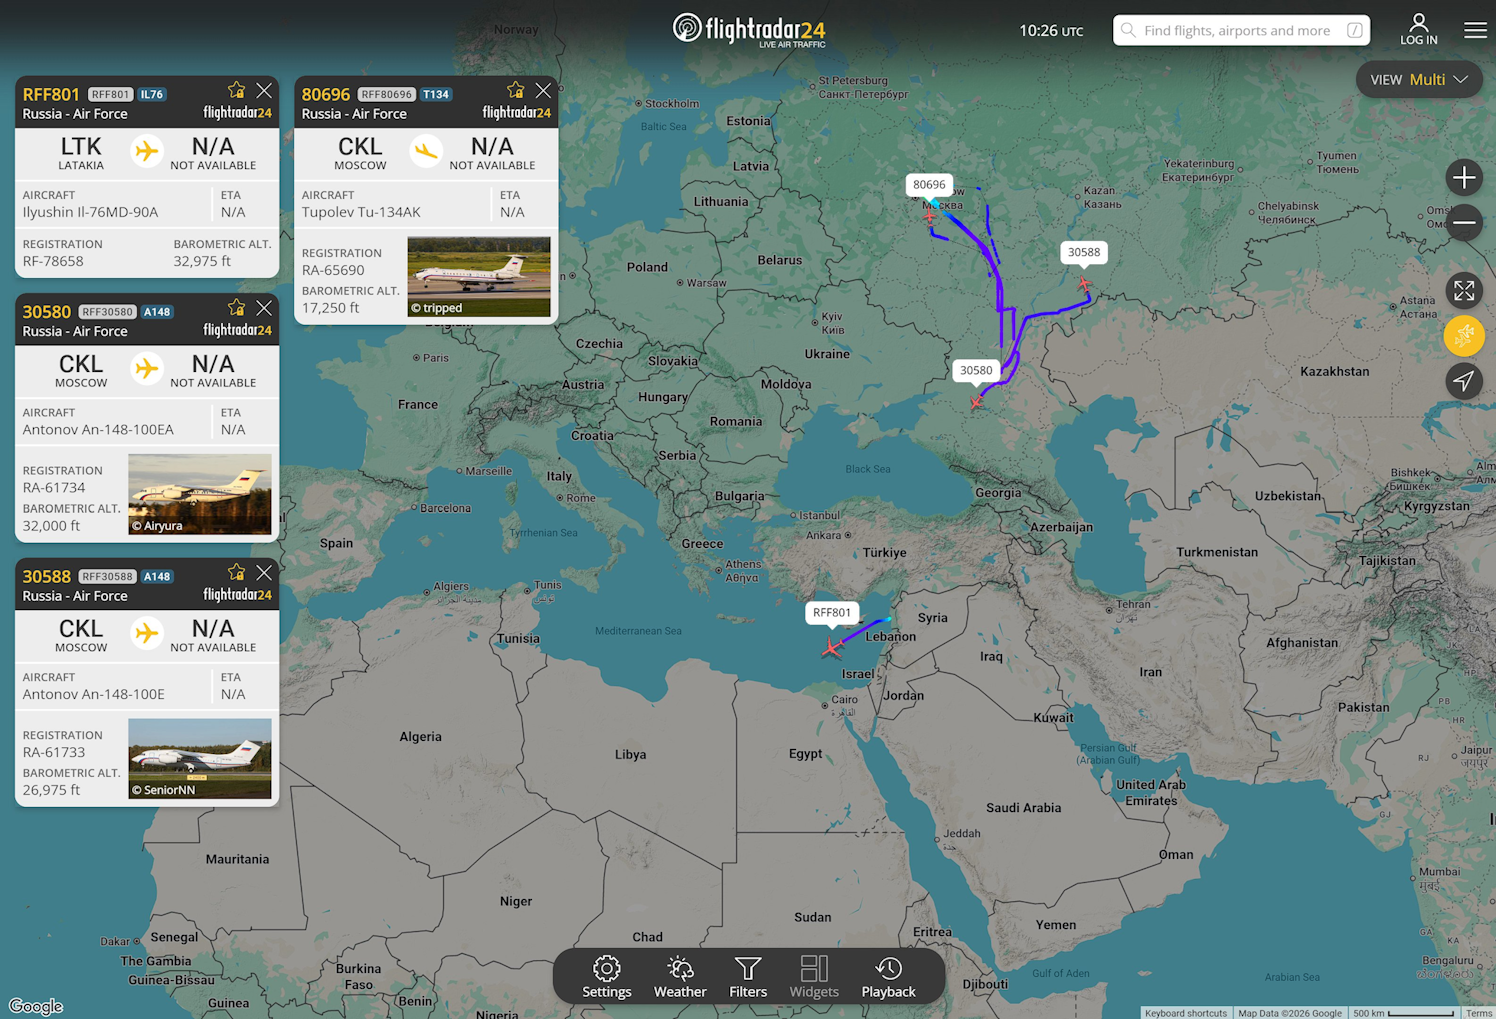Click the 30588 map label
This screenshot has height=1019, width=1496.
[x=1084, y=253]
